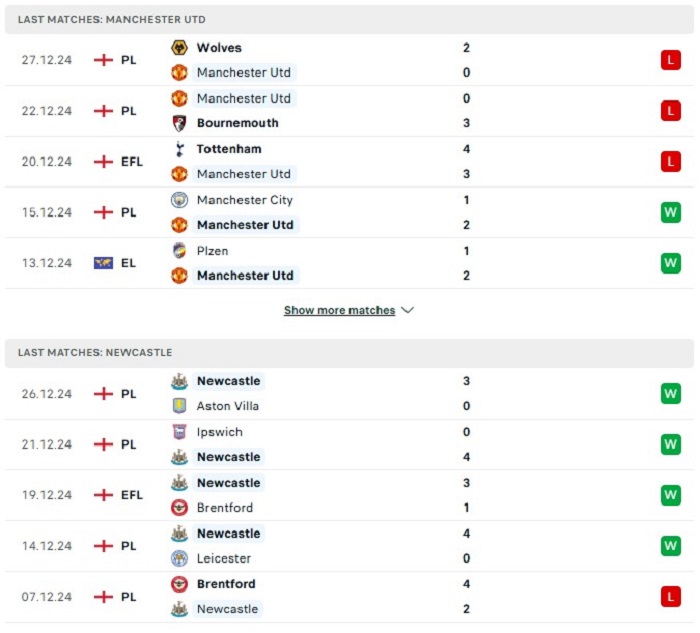The width and height of the screenshot is (700, 633).
Task: Expand Show more matches chevron arrow
Action: point(408,310)
